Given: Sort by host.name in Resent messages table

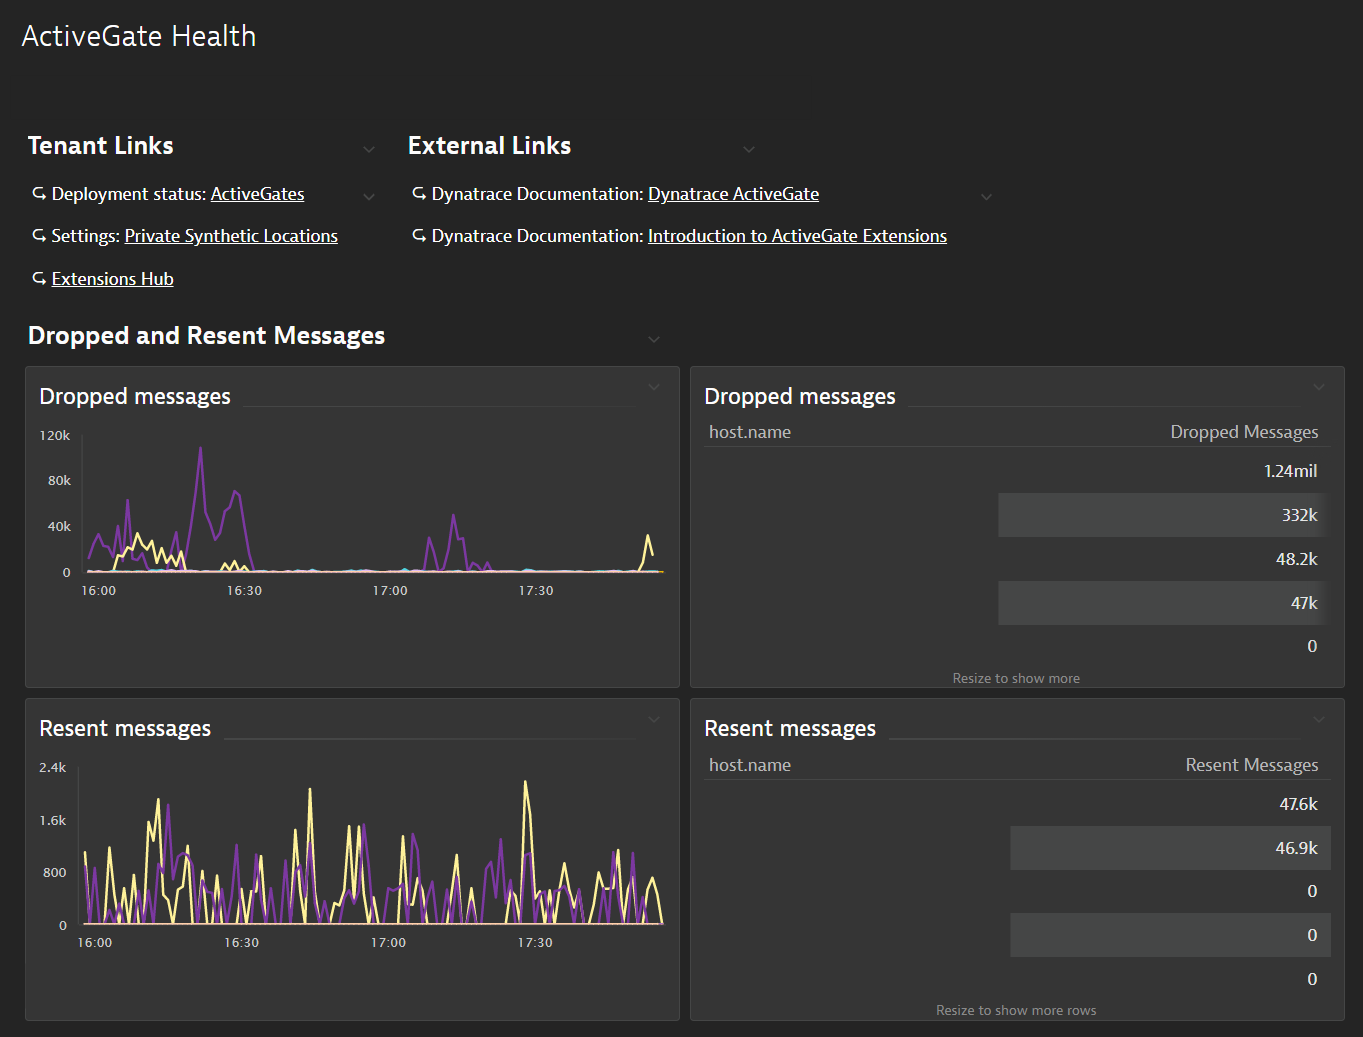Looking at the screenshot, I should 750,765.
